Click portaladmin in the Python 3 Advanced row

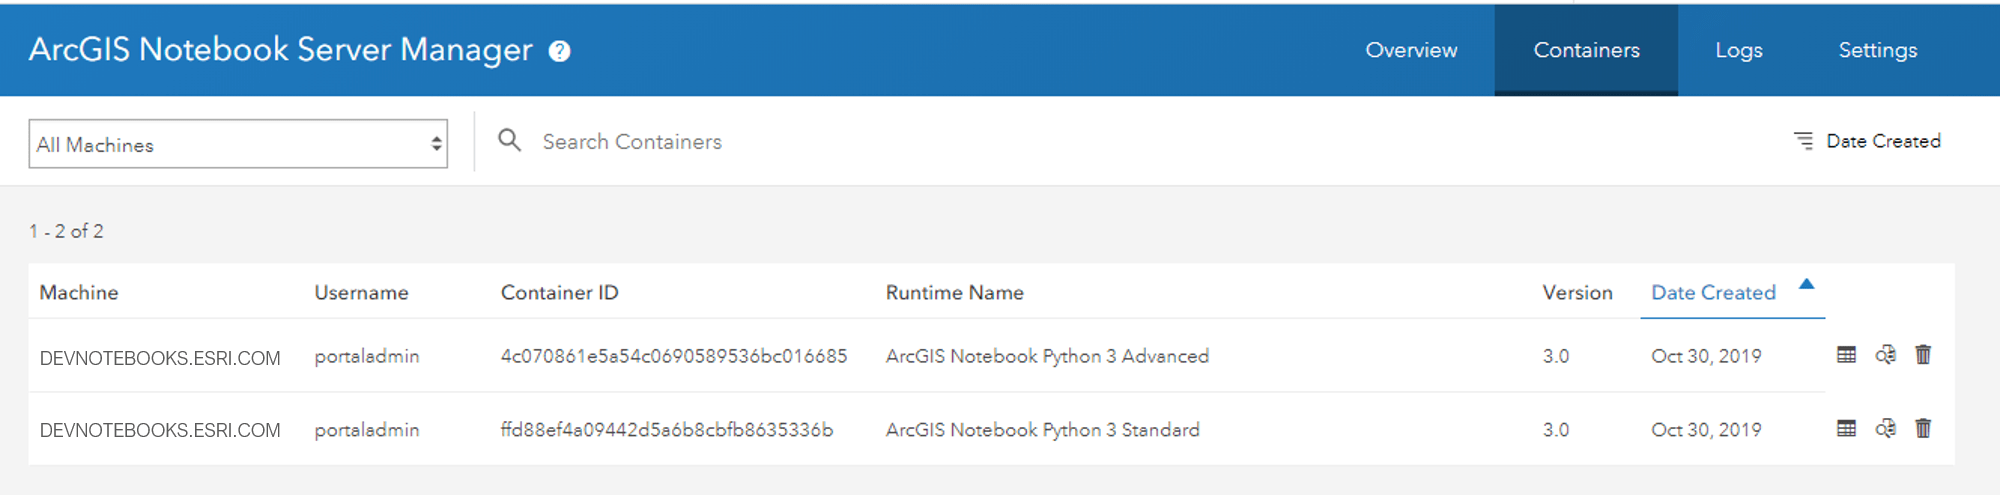tap(367, 357)
